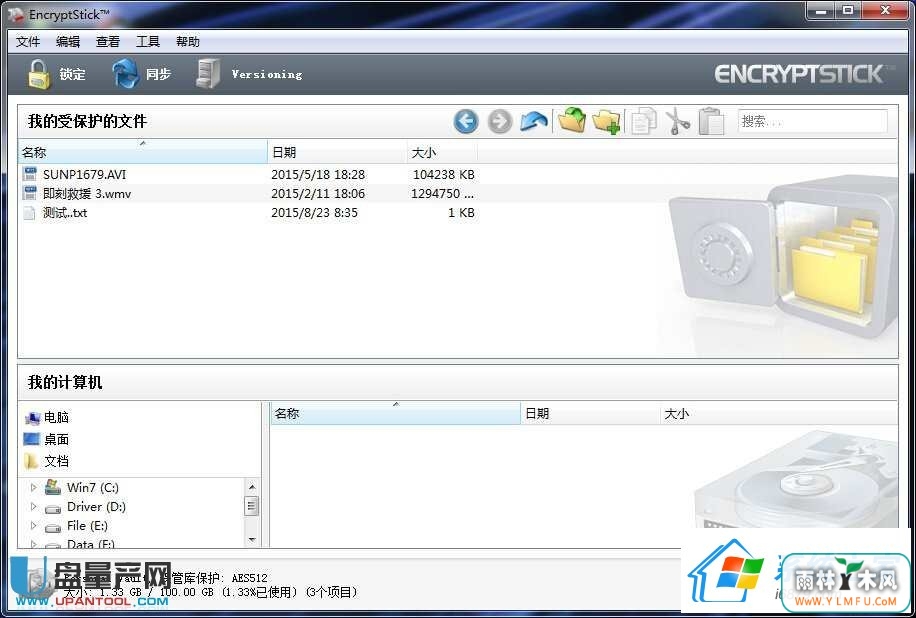The image size is (916, 618).
Task: Click the drive tree scrollbar thumb
Action: (252, 506)
